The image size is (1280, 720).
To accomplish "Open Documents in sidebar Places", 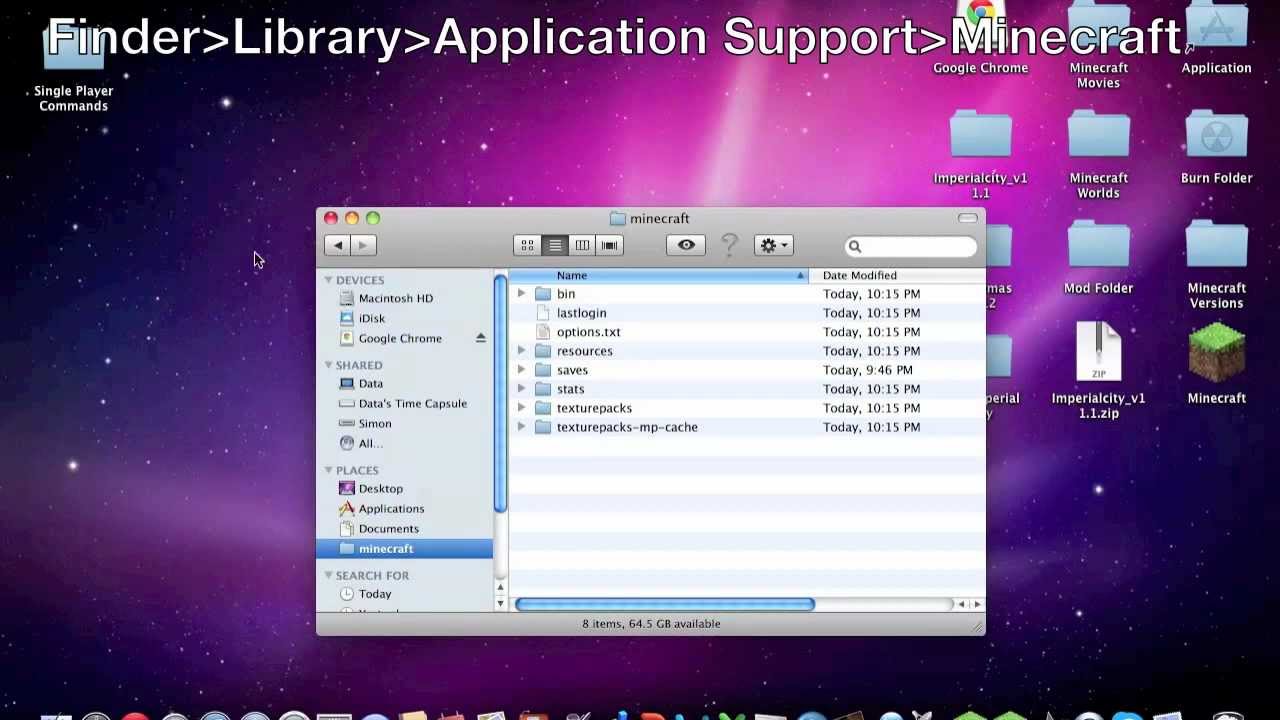I will click(x=388, y=528).
